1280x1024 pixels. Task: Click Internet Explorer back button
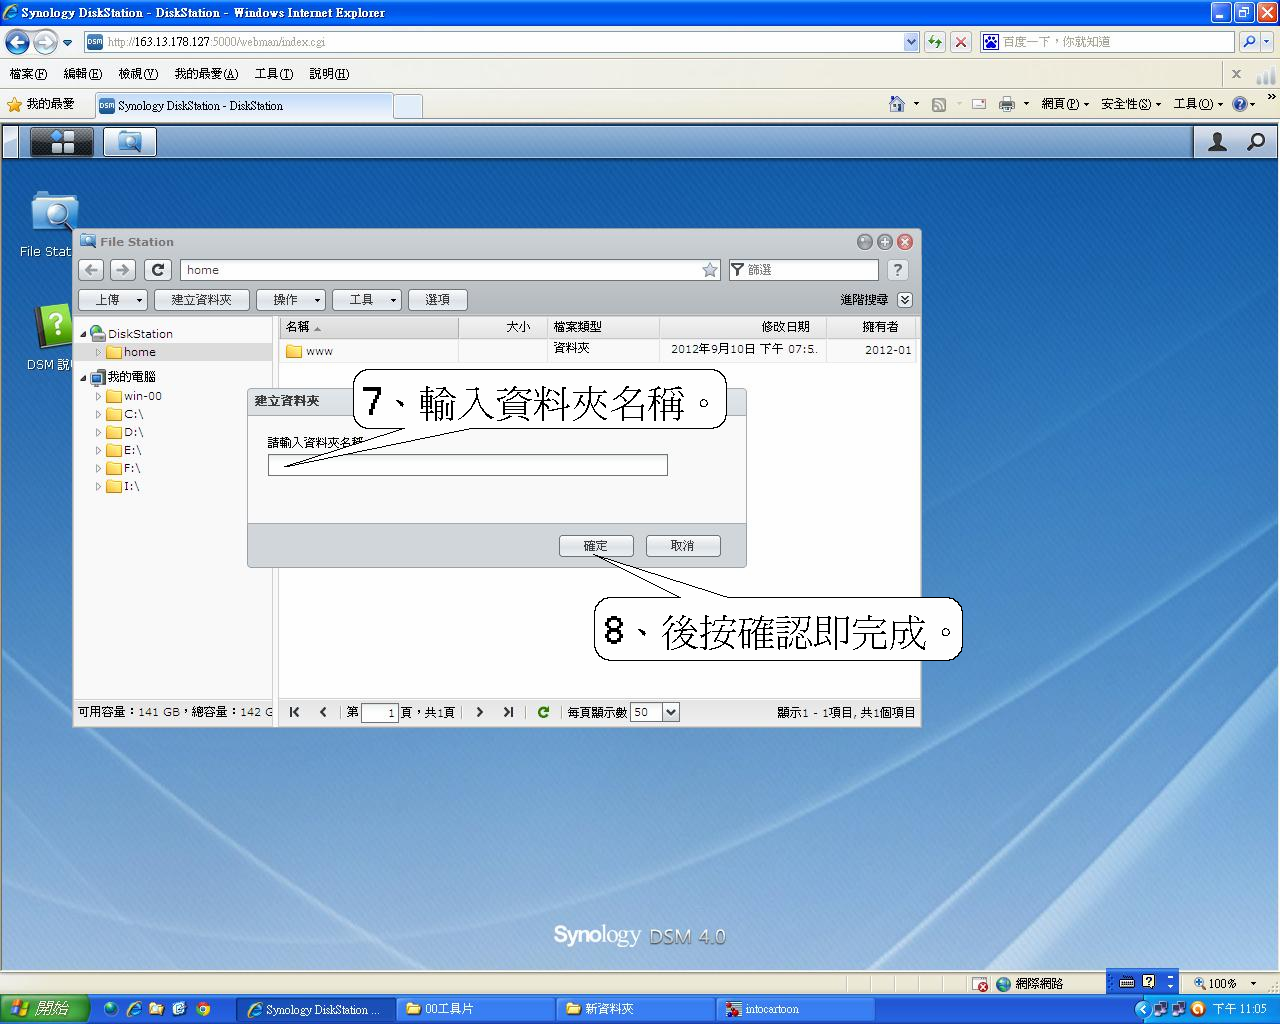pos(17,42)
